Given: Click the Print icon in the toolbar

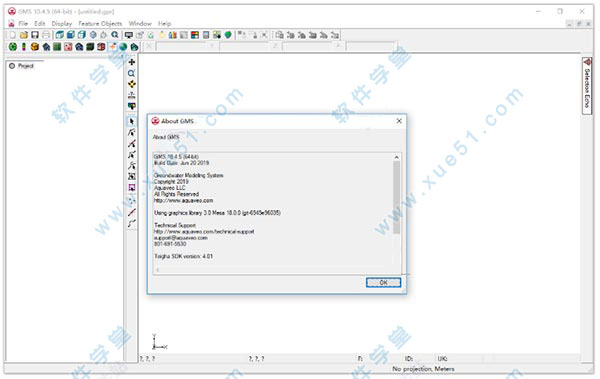Looking at the screenshot, I should pyautogui.click(x=46, y=35).
